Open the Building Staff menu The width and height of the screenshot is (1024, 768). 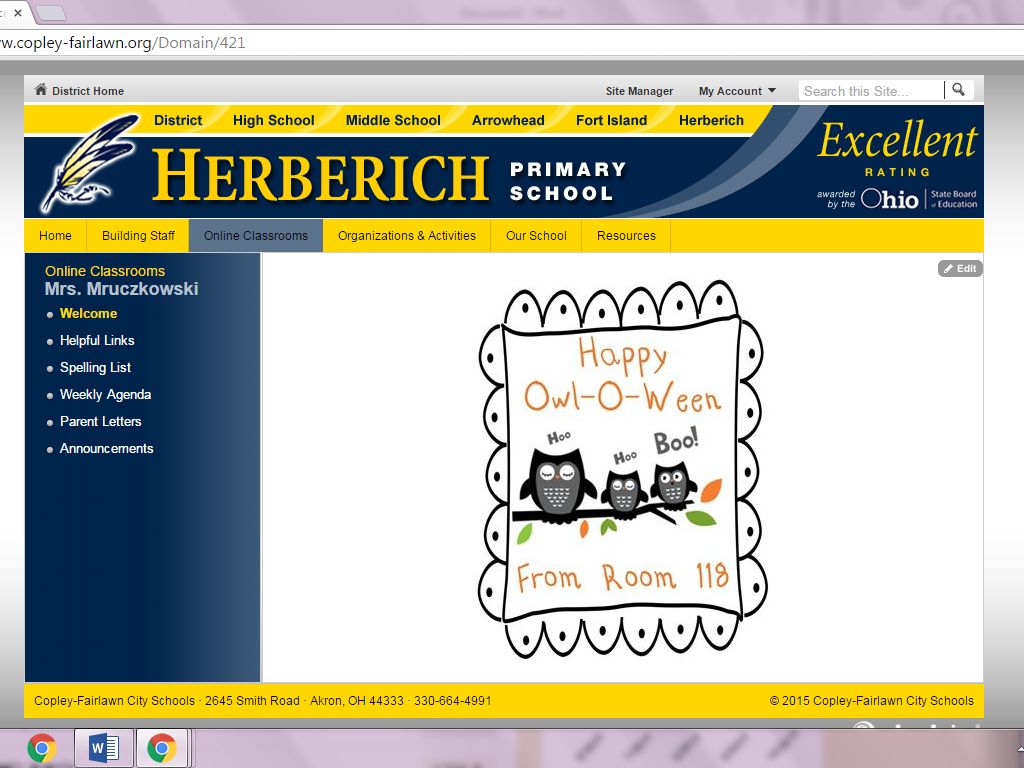click(138, 236)
